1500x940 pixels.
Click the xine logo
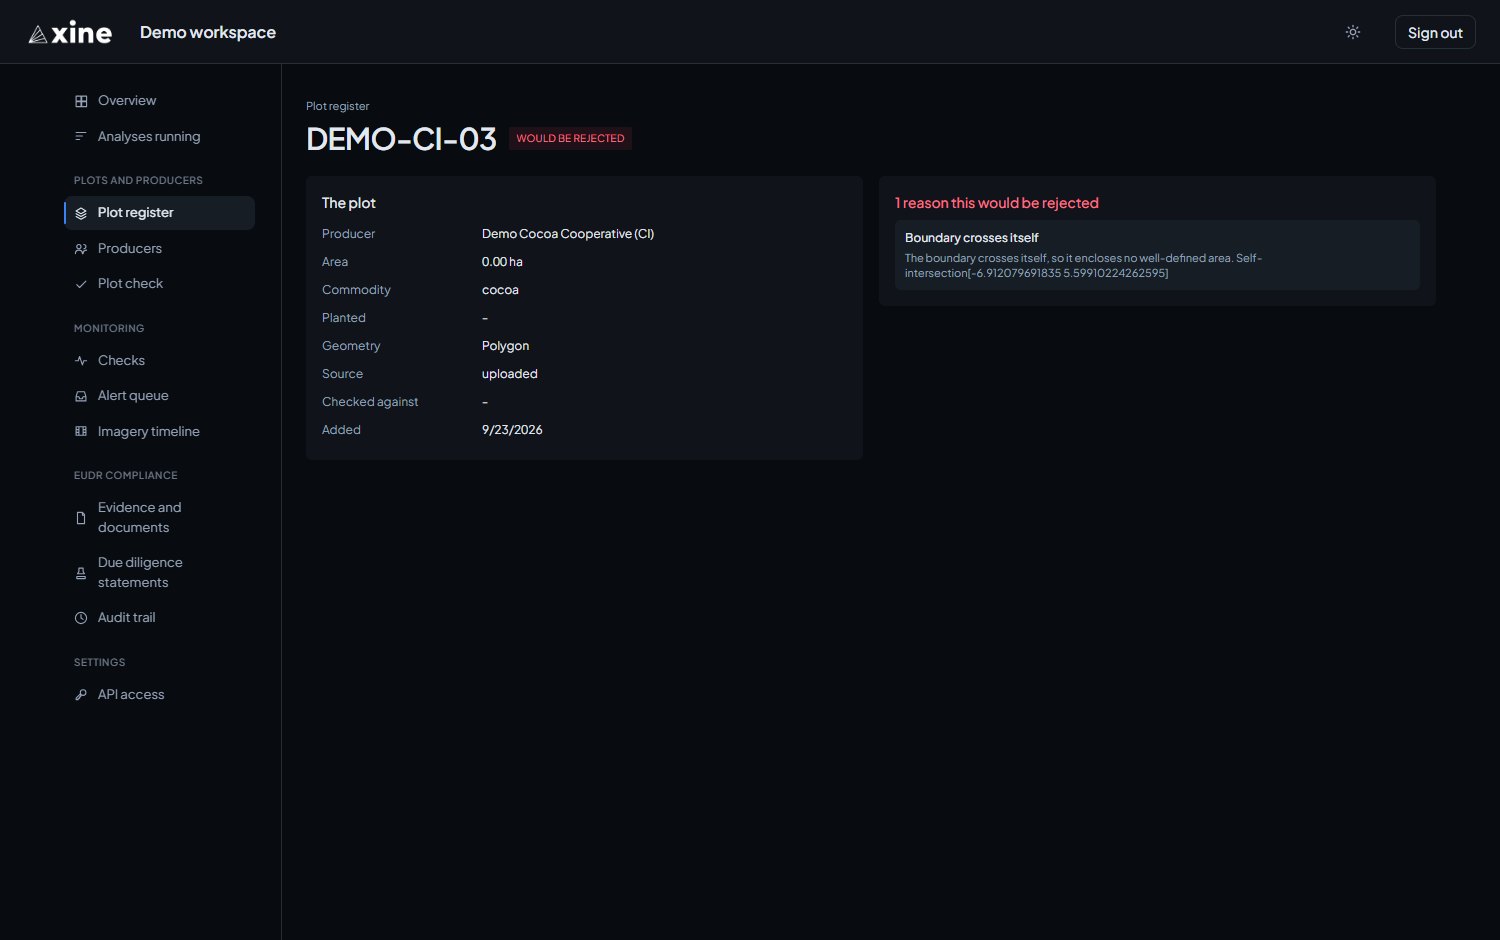coord(70,33)
